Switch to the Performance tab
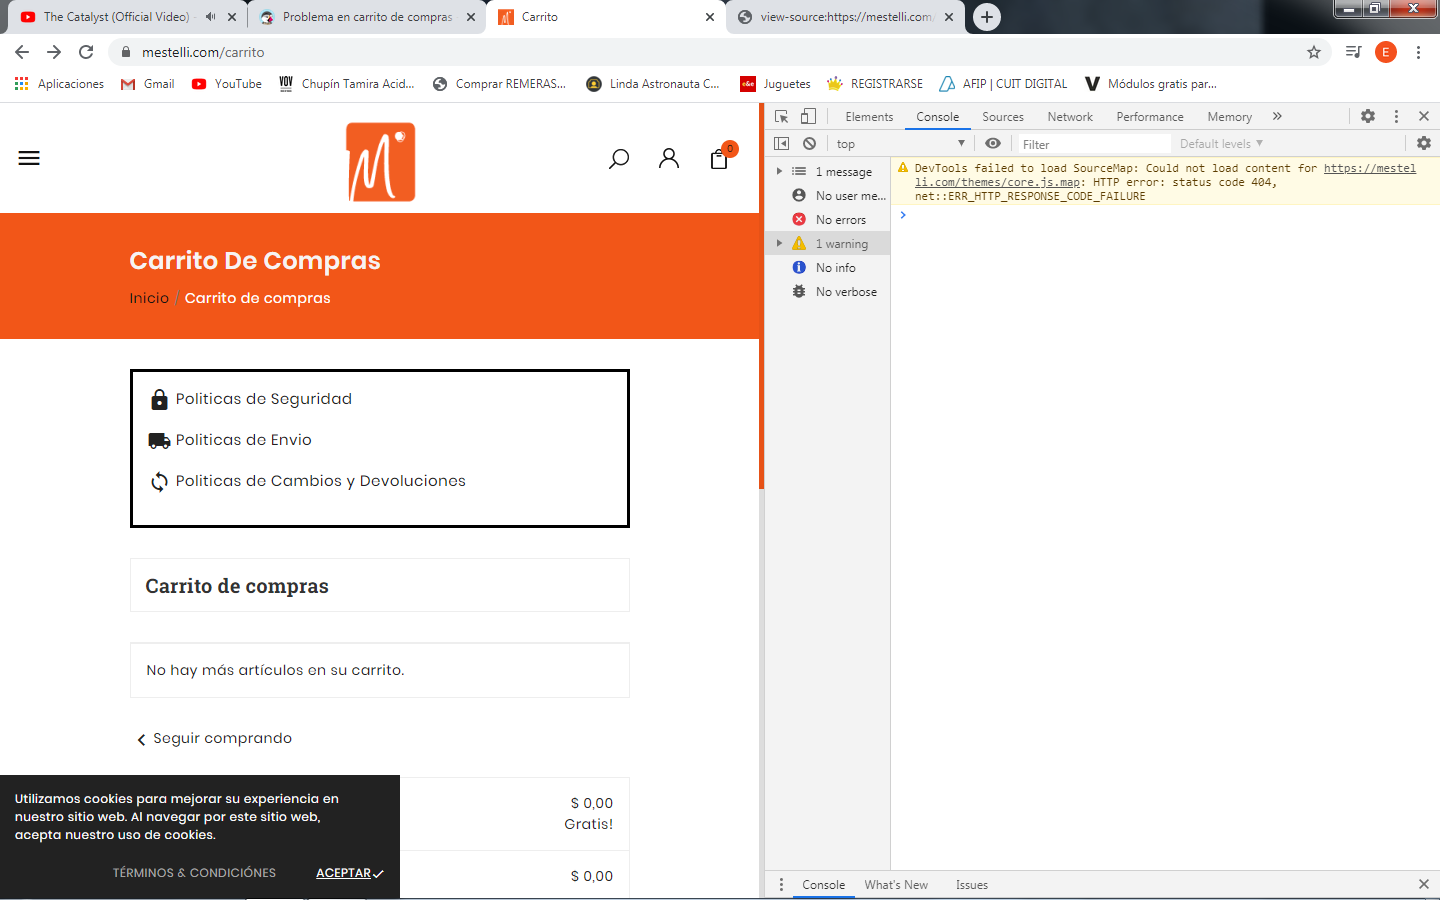1440x900 pixels. coord(1150,117)
